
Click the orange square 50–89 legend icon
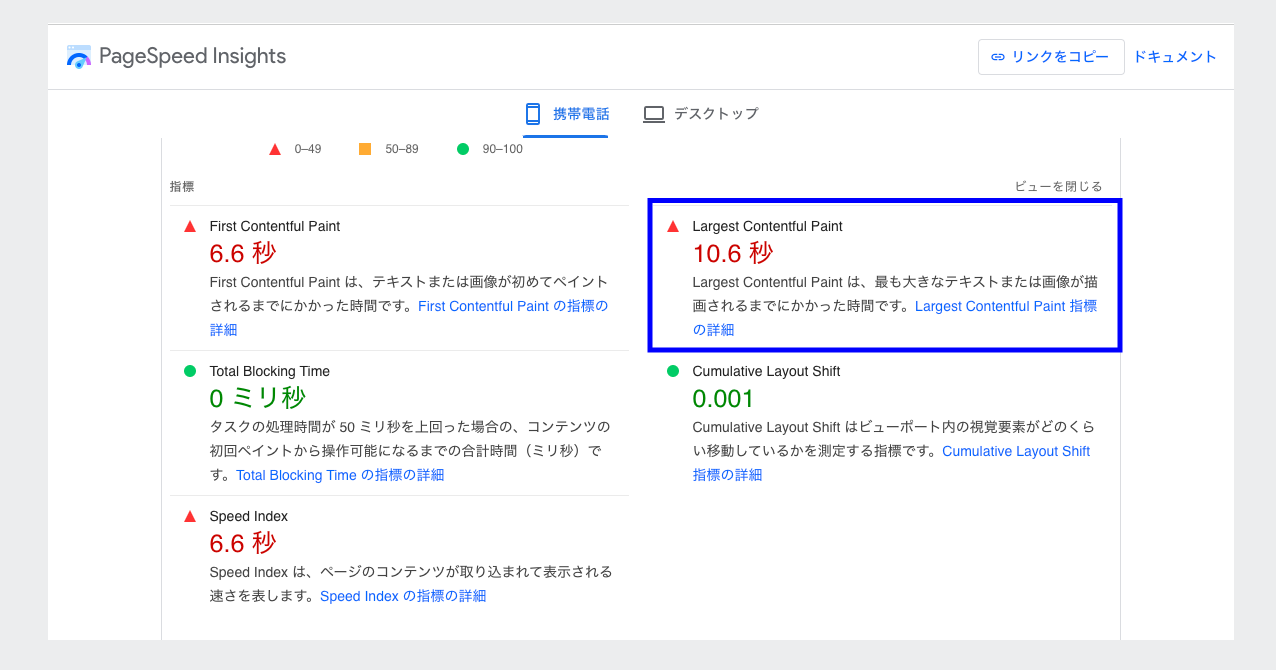(365, 149)
